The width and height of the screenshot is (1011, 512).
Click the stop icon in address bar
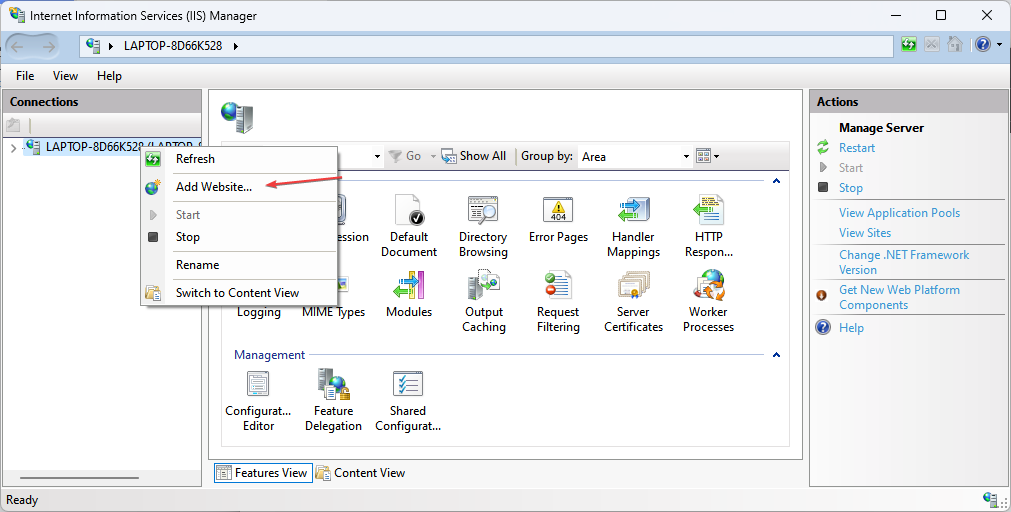pos(932,44)
